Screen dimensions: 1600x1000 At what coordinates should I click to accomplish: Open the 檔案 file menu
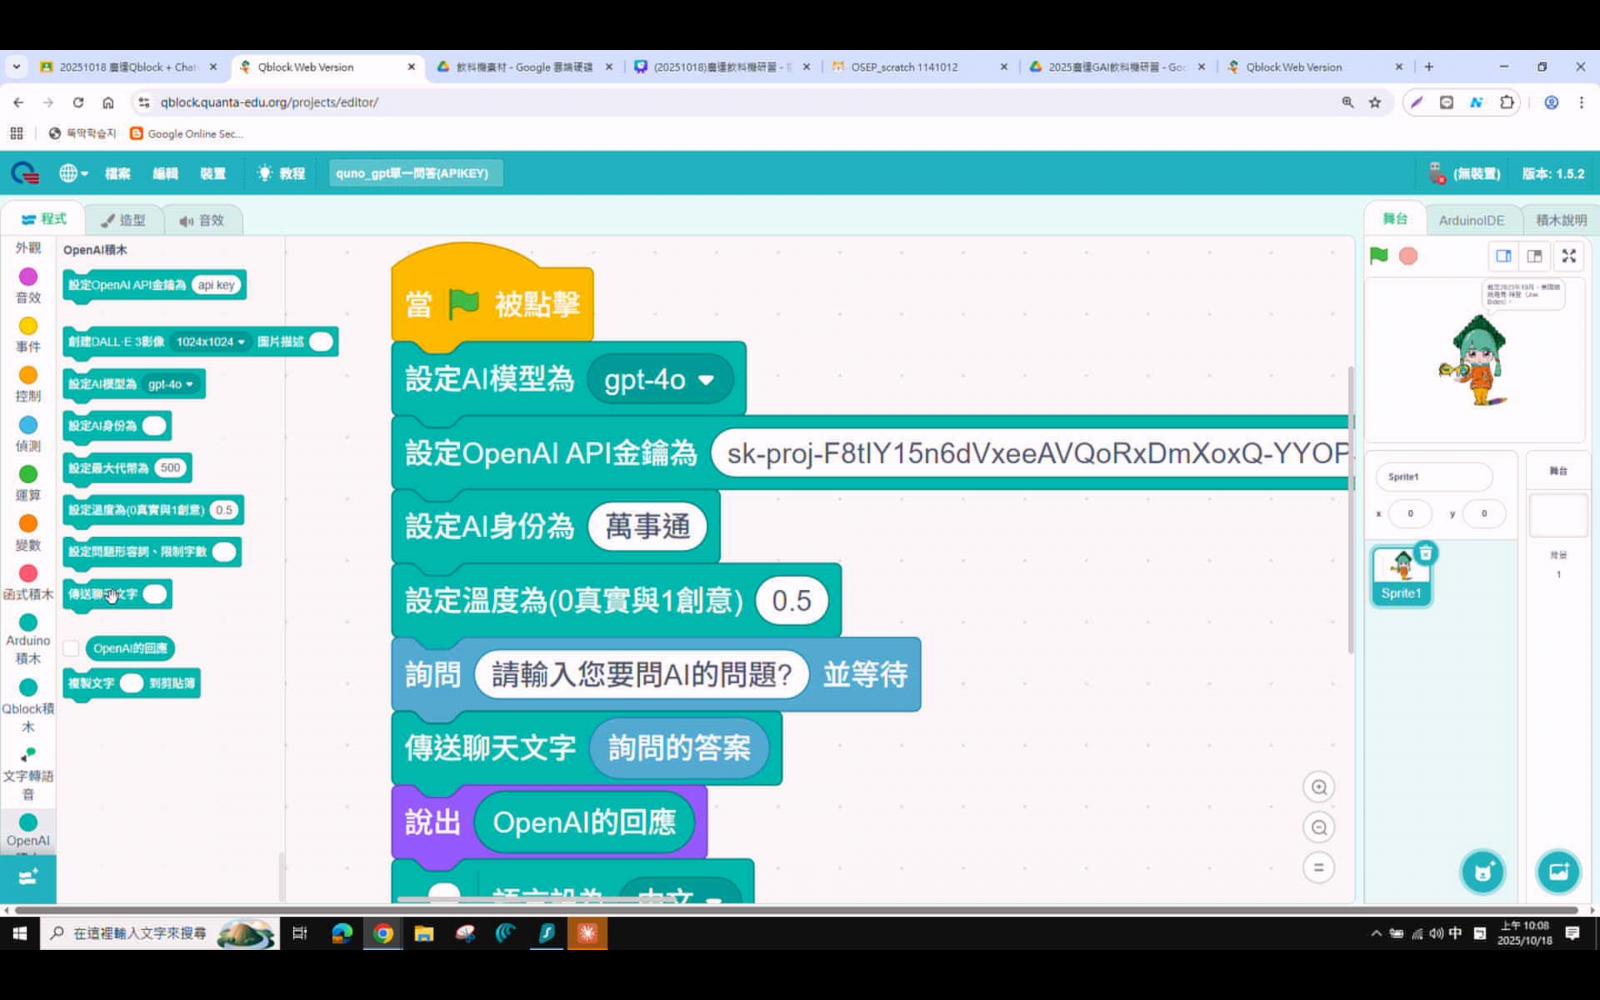(118, 173)
